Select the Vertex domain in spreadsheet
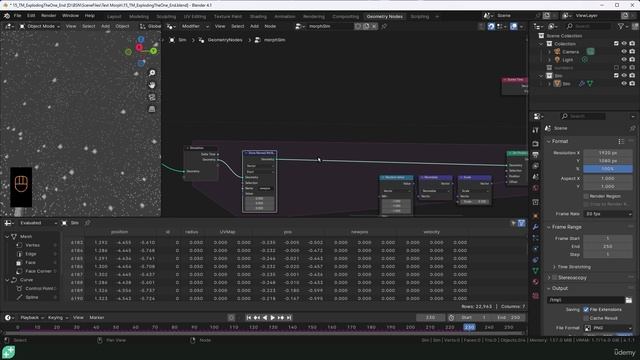The height and width of the screenshot is (360, 640). (32, 245)
